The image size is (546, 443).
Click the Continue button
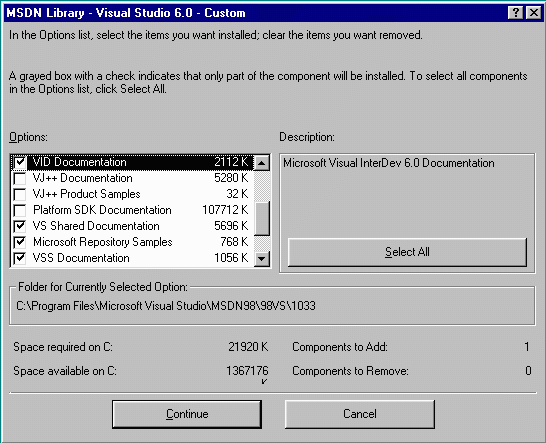(x=187, y=414)
